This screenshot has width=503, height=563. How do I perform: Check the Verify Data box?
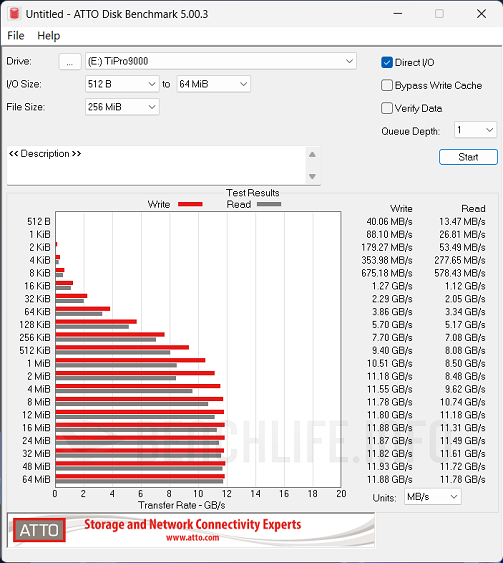387,108
